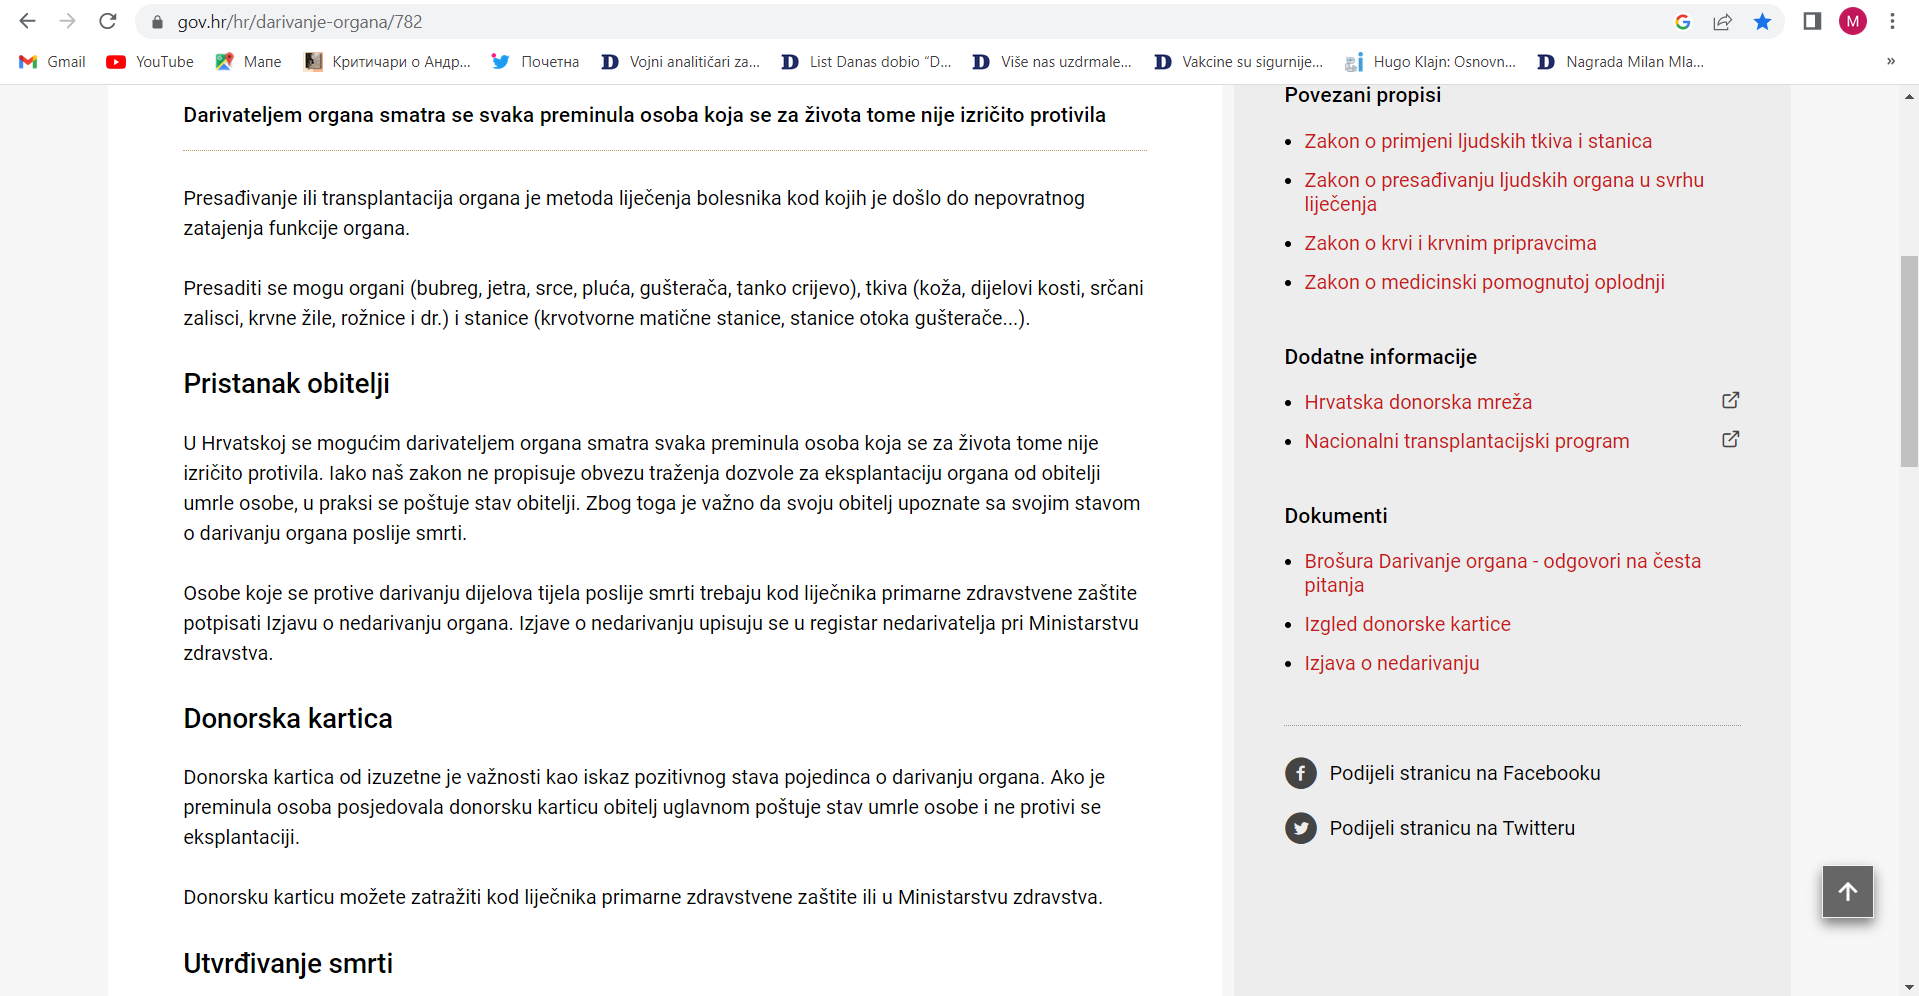Screen dimensions: 1919x996
Task: Open the Google account icon in address bar
Action: (x=1683, y=21)
